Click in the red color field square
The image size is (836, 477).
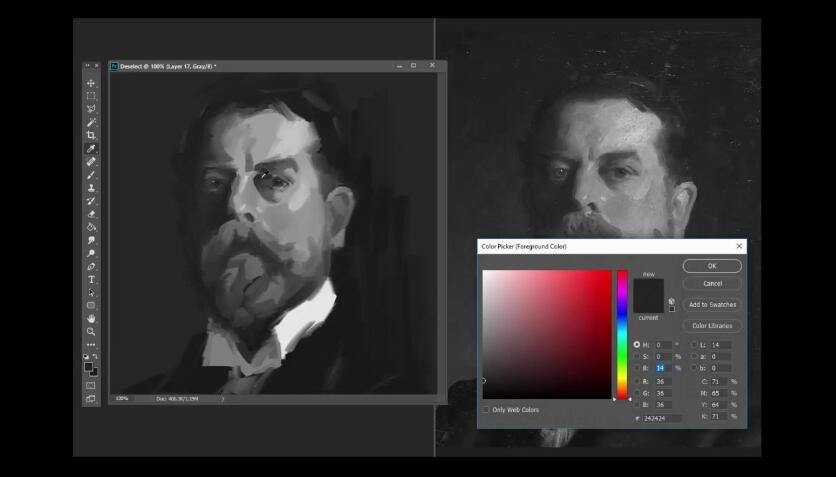point(547,334)
